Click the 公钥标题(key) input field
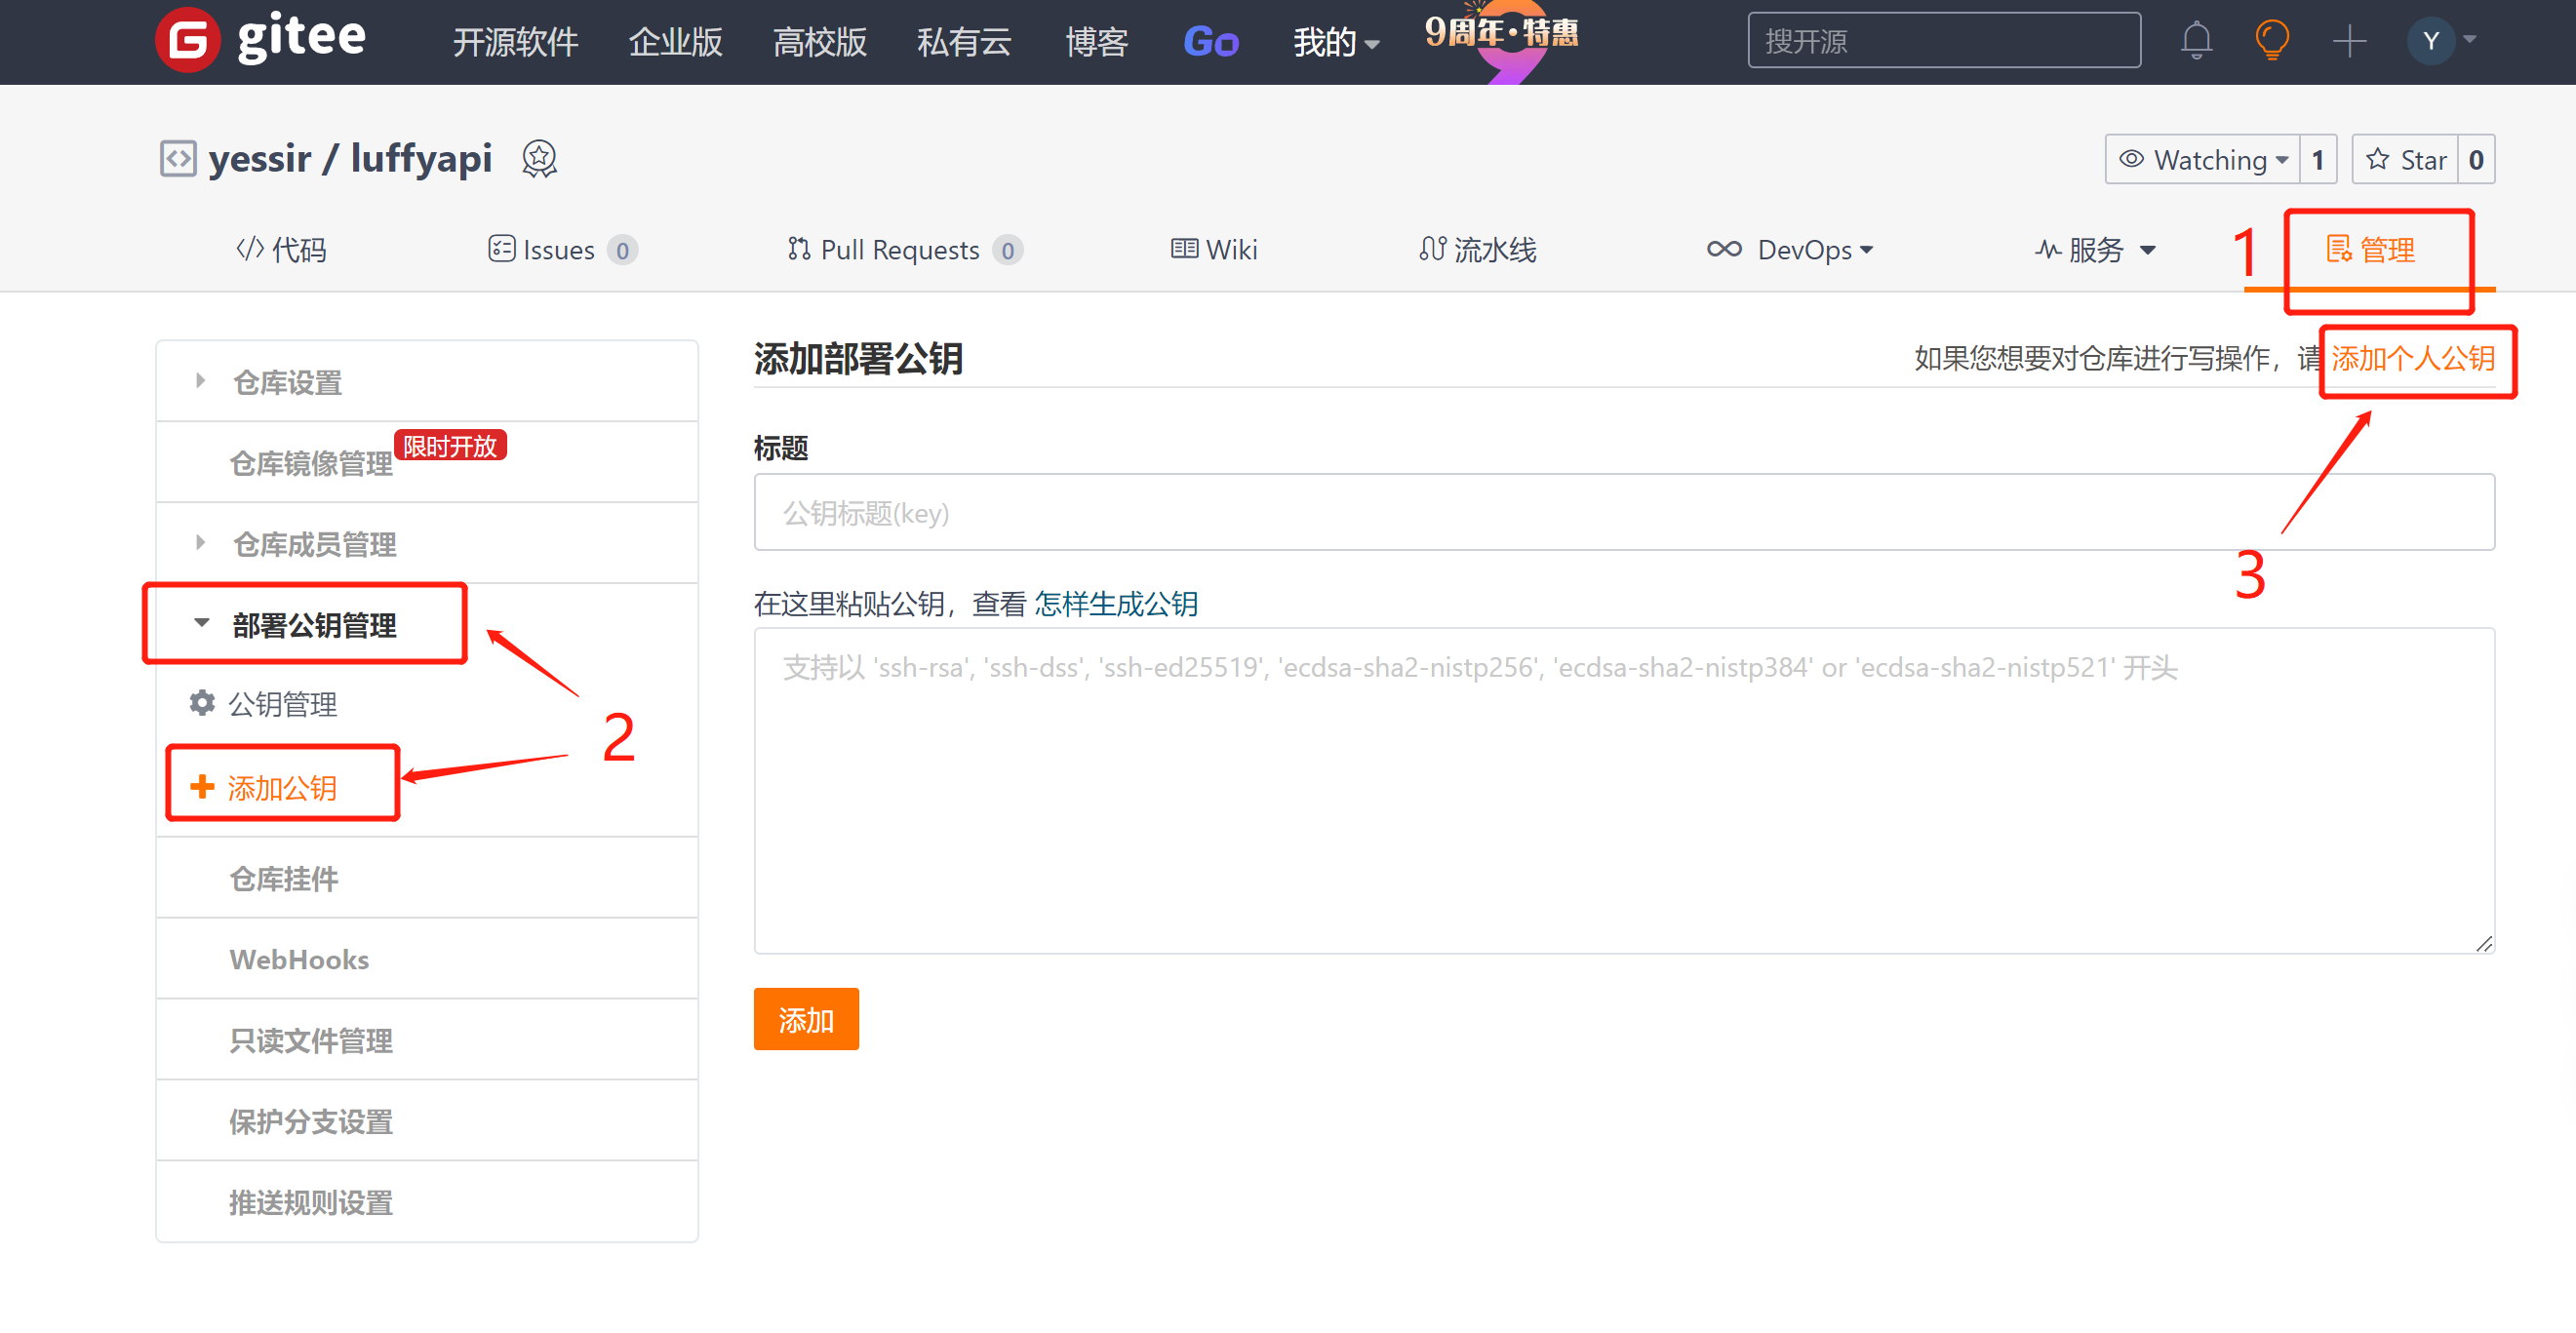The image size is (2576, 1333). coord(1623,513)
